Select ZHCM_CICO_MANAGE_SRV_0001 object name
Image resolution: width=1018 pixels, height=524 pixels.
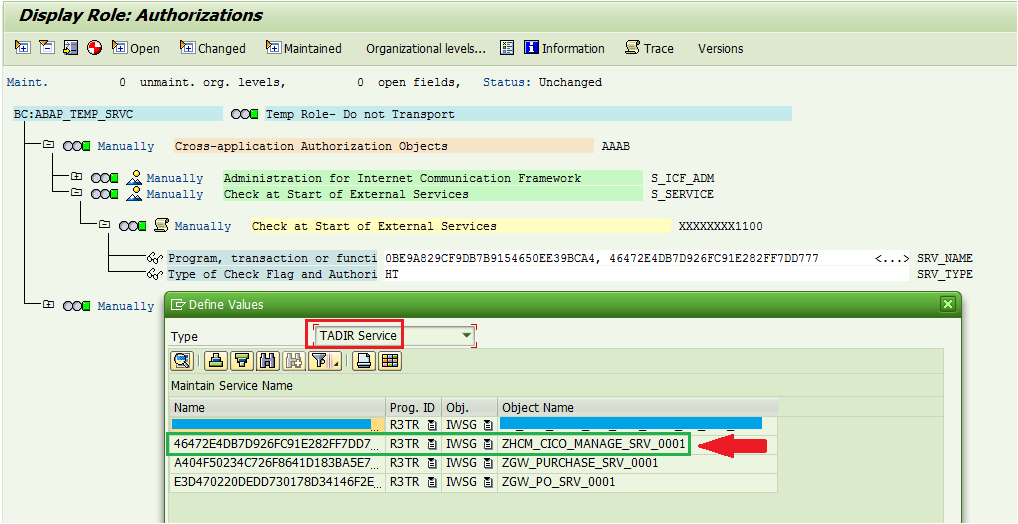(x=593, y=445)
